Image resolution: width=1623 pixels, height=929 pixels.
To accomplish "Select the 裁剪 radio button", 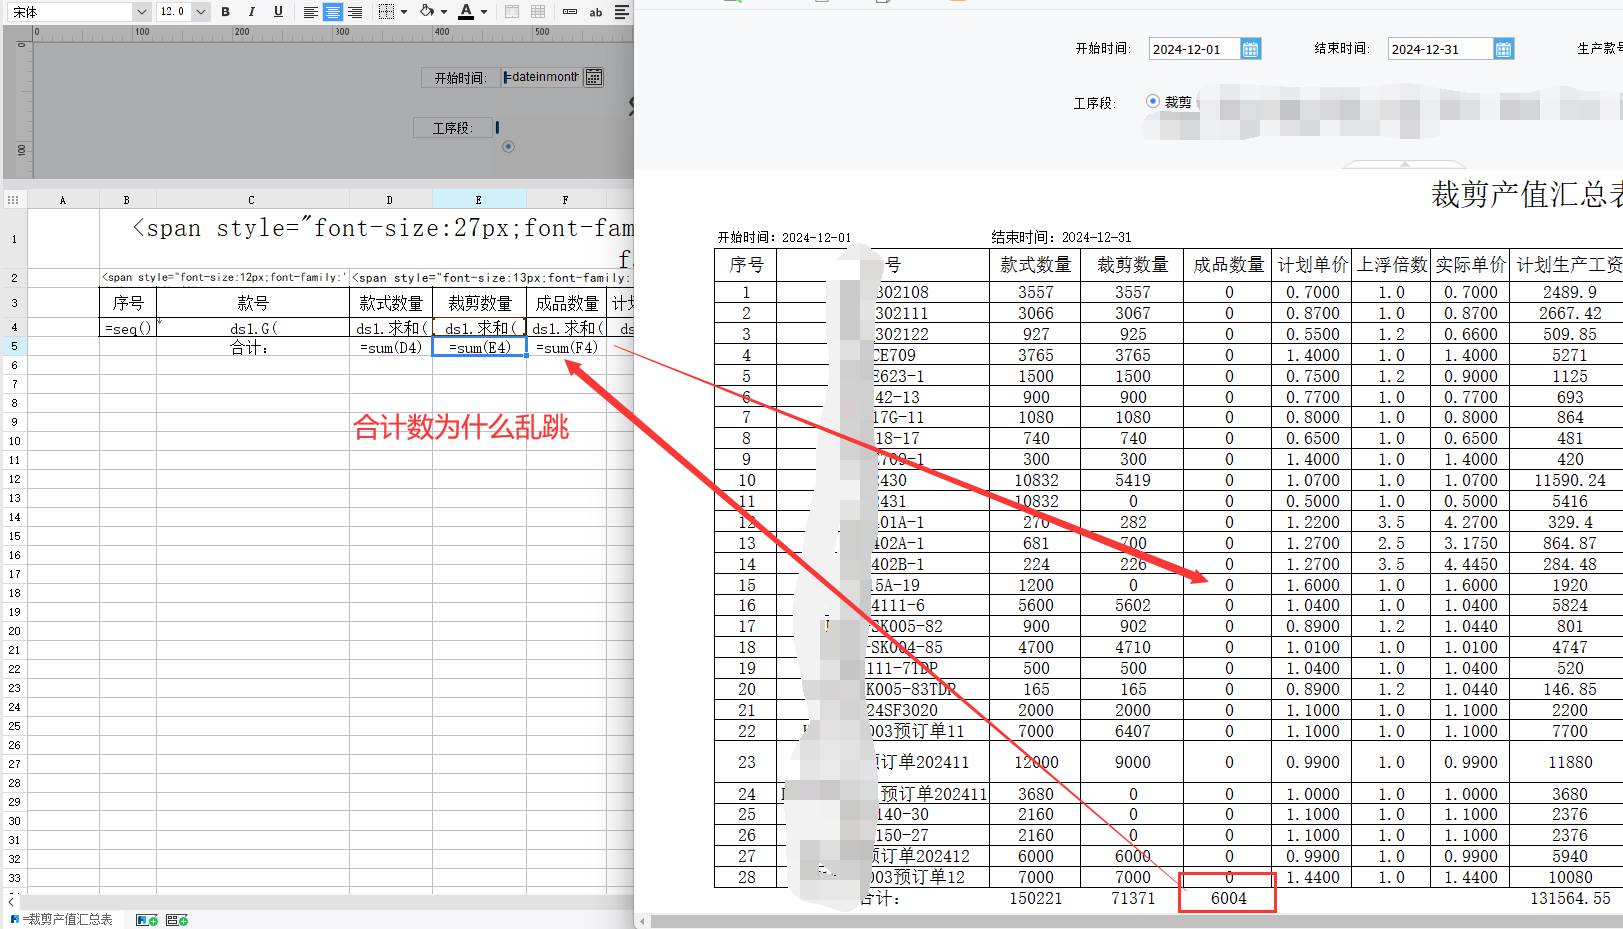I will (x=1153, y=101).
